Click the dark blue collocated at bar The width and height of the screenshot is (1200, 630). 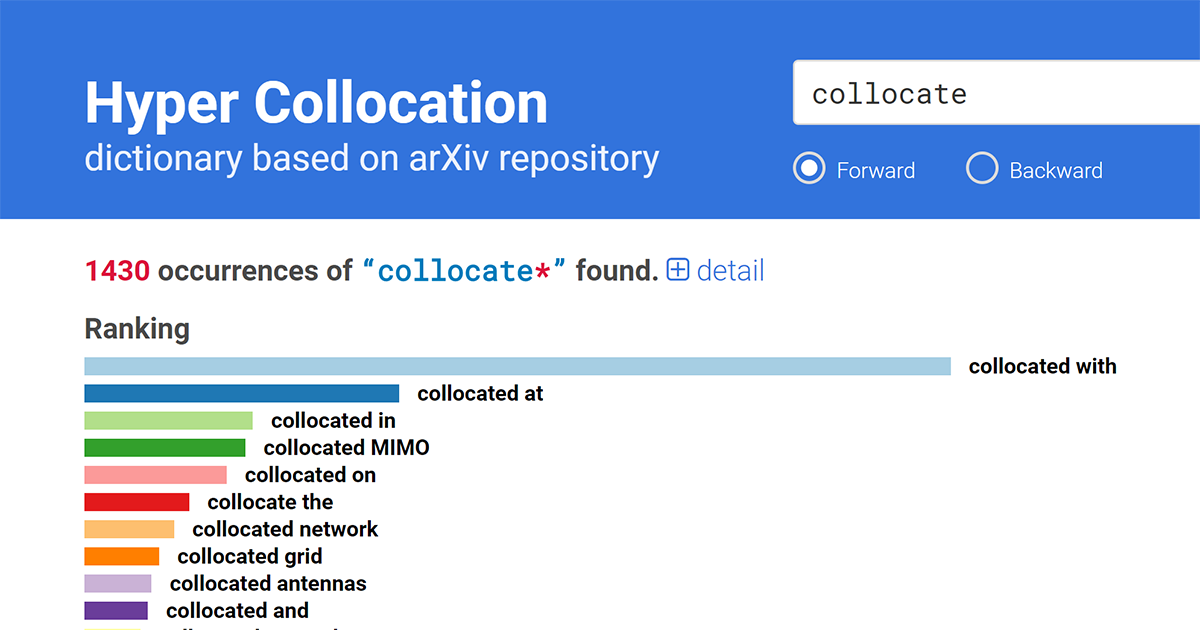tap(241, 393)
